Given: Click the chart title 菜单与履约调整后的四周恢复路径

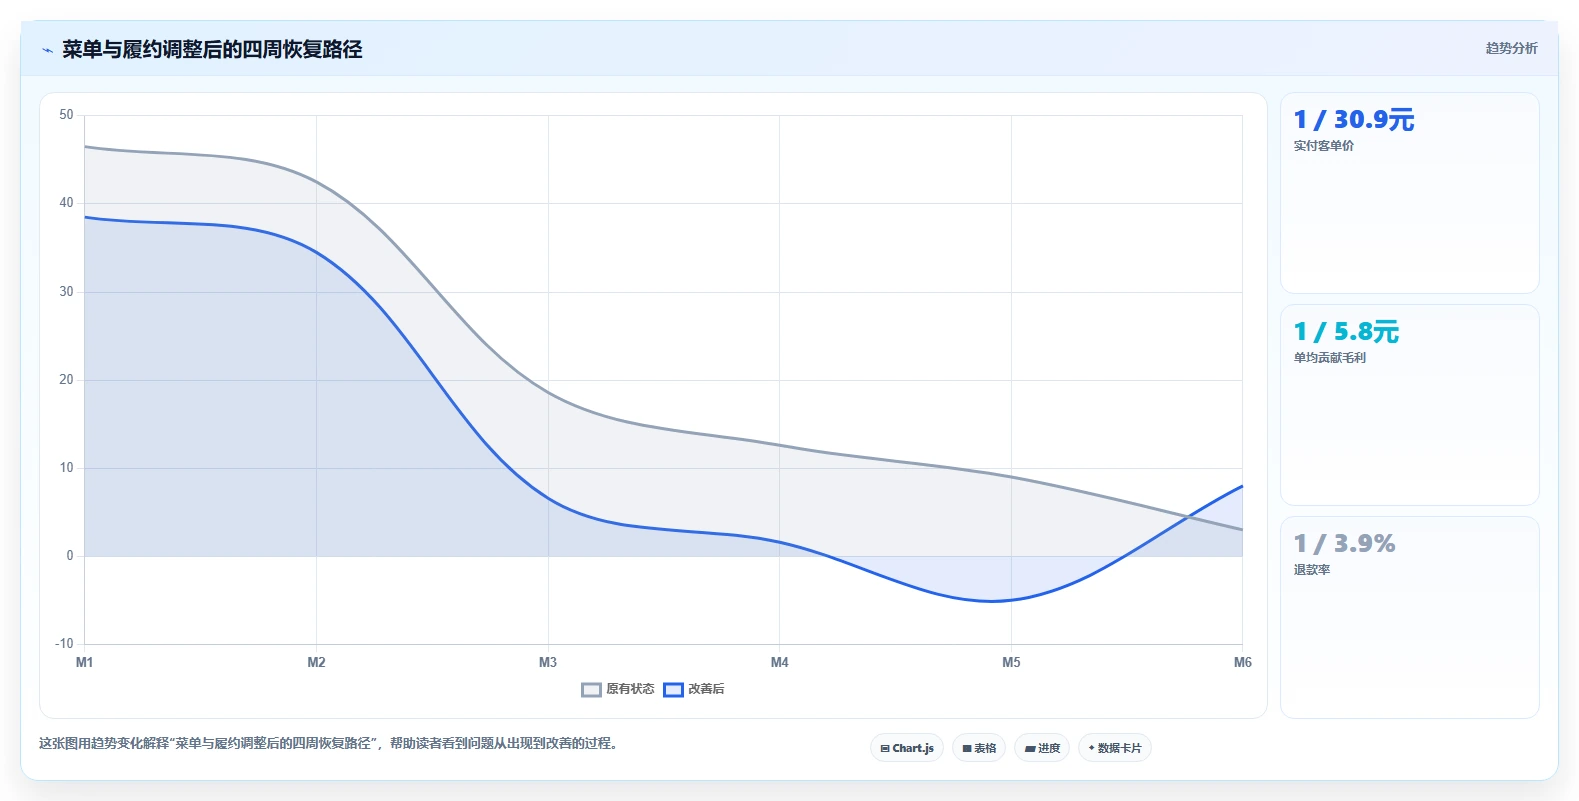Looking at the screenshot, I should (212, 49).
